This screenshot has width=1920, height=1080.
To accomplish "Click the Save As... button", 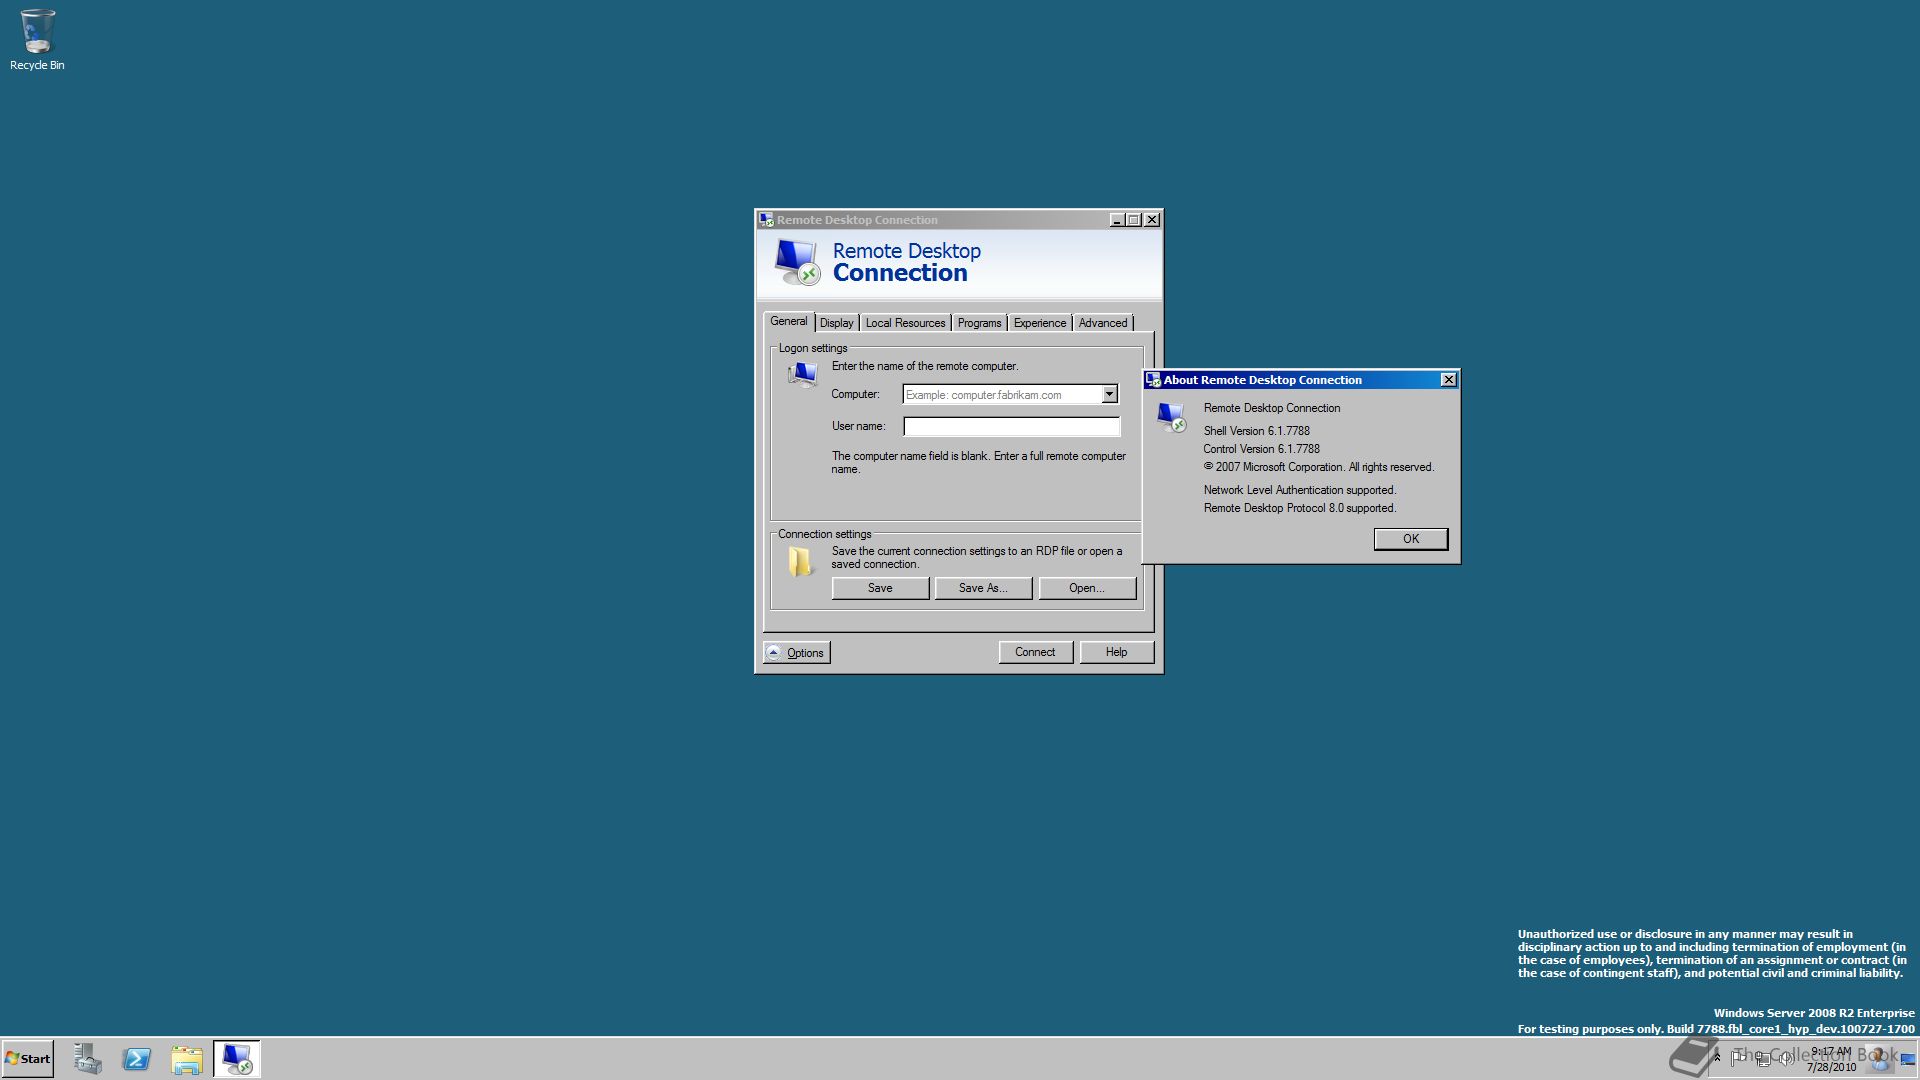I will pyautogui.click(x=983, y=588).
